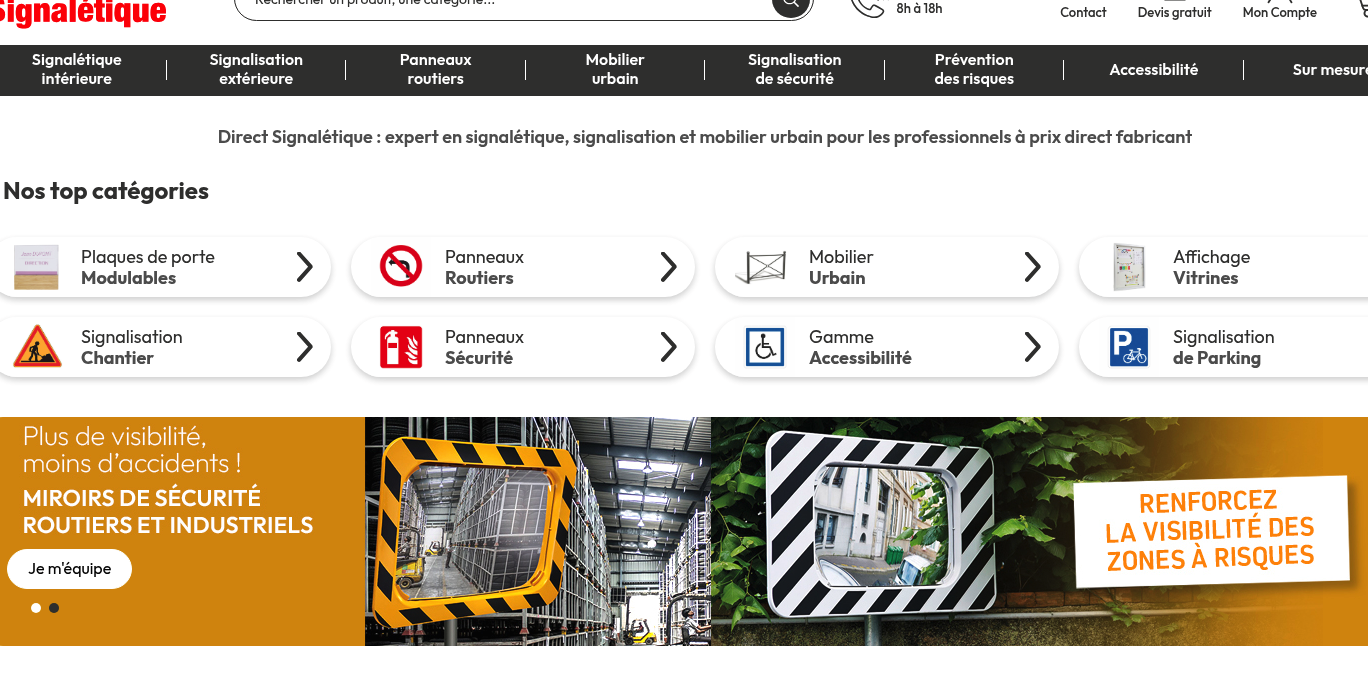Click the Plaques de porte Modulables thumbnail icon

coord(36,268)
